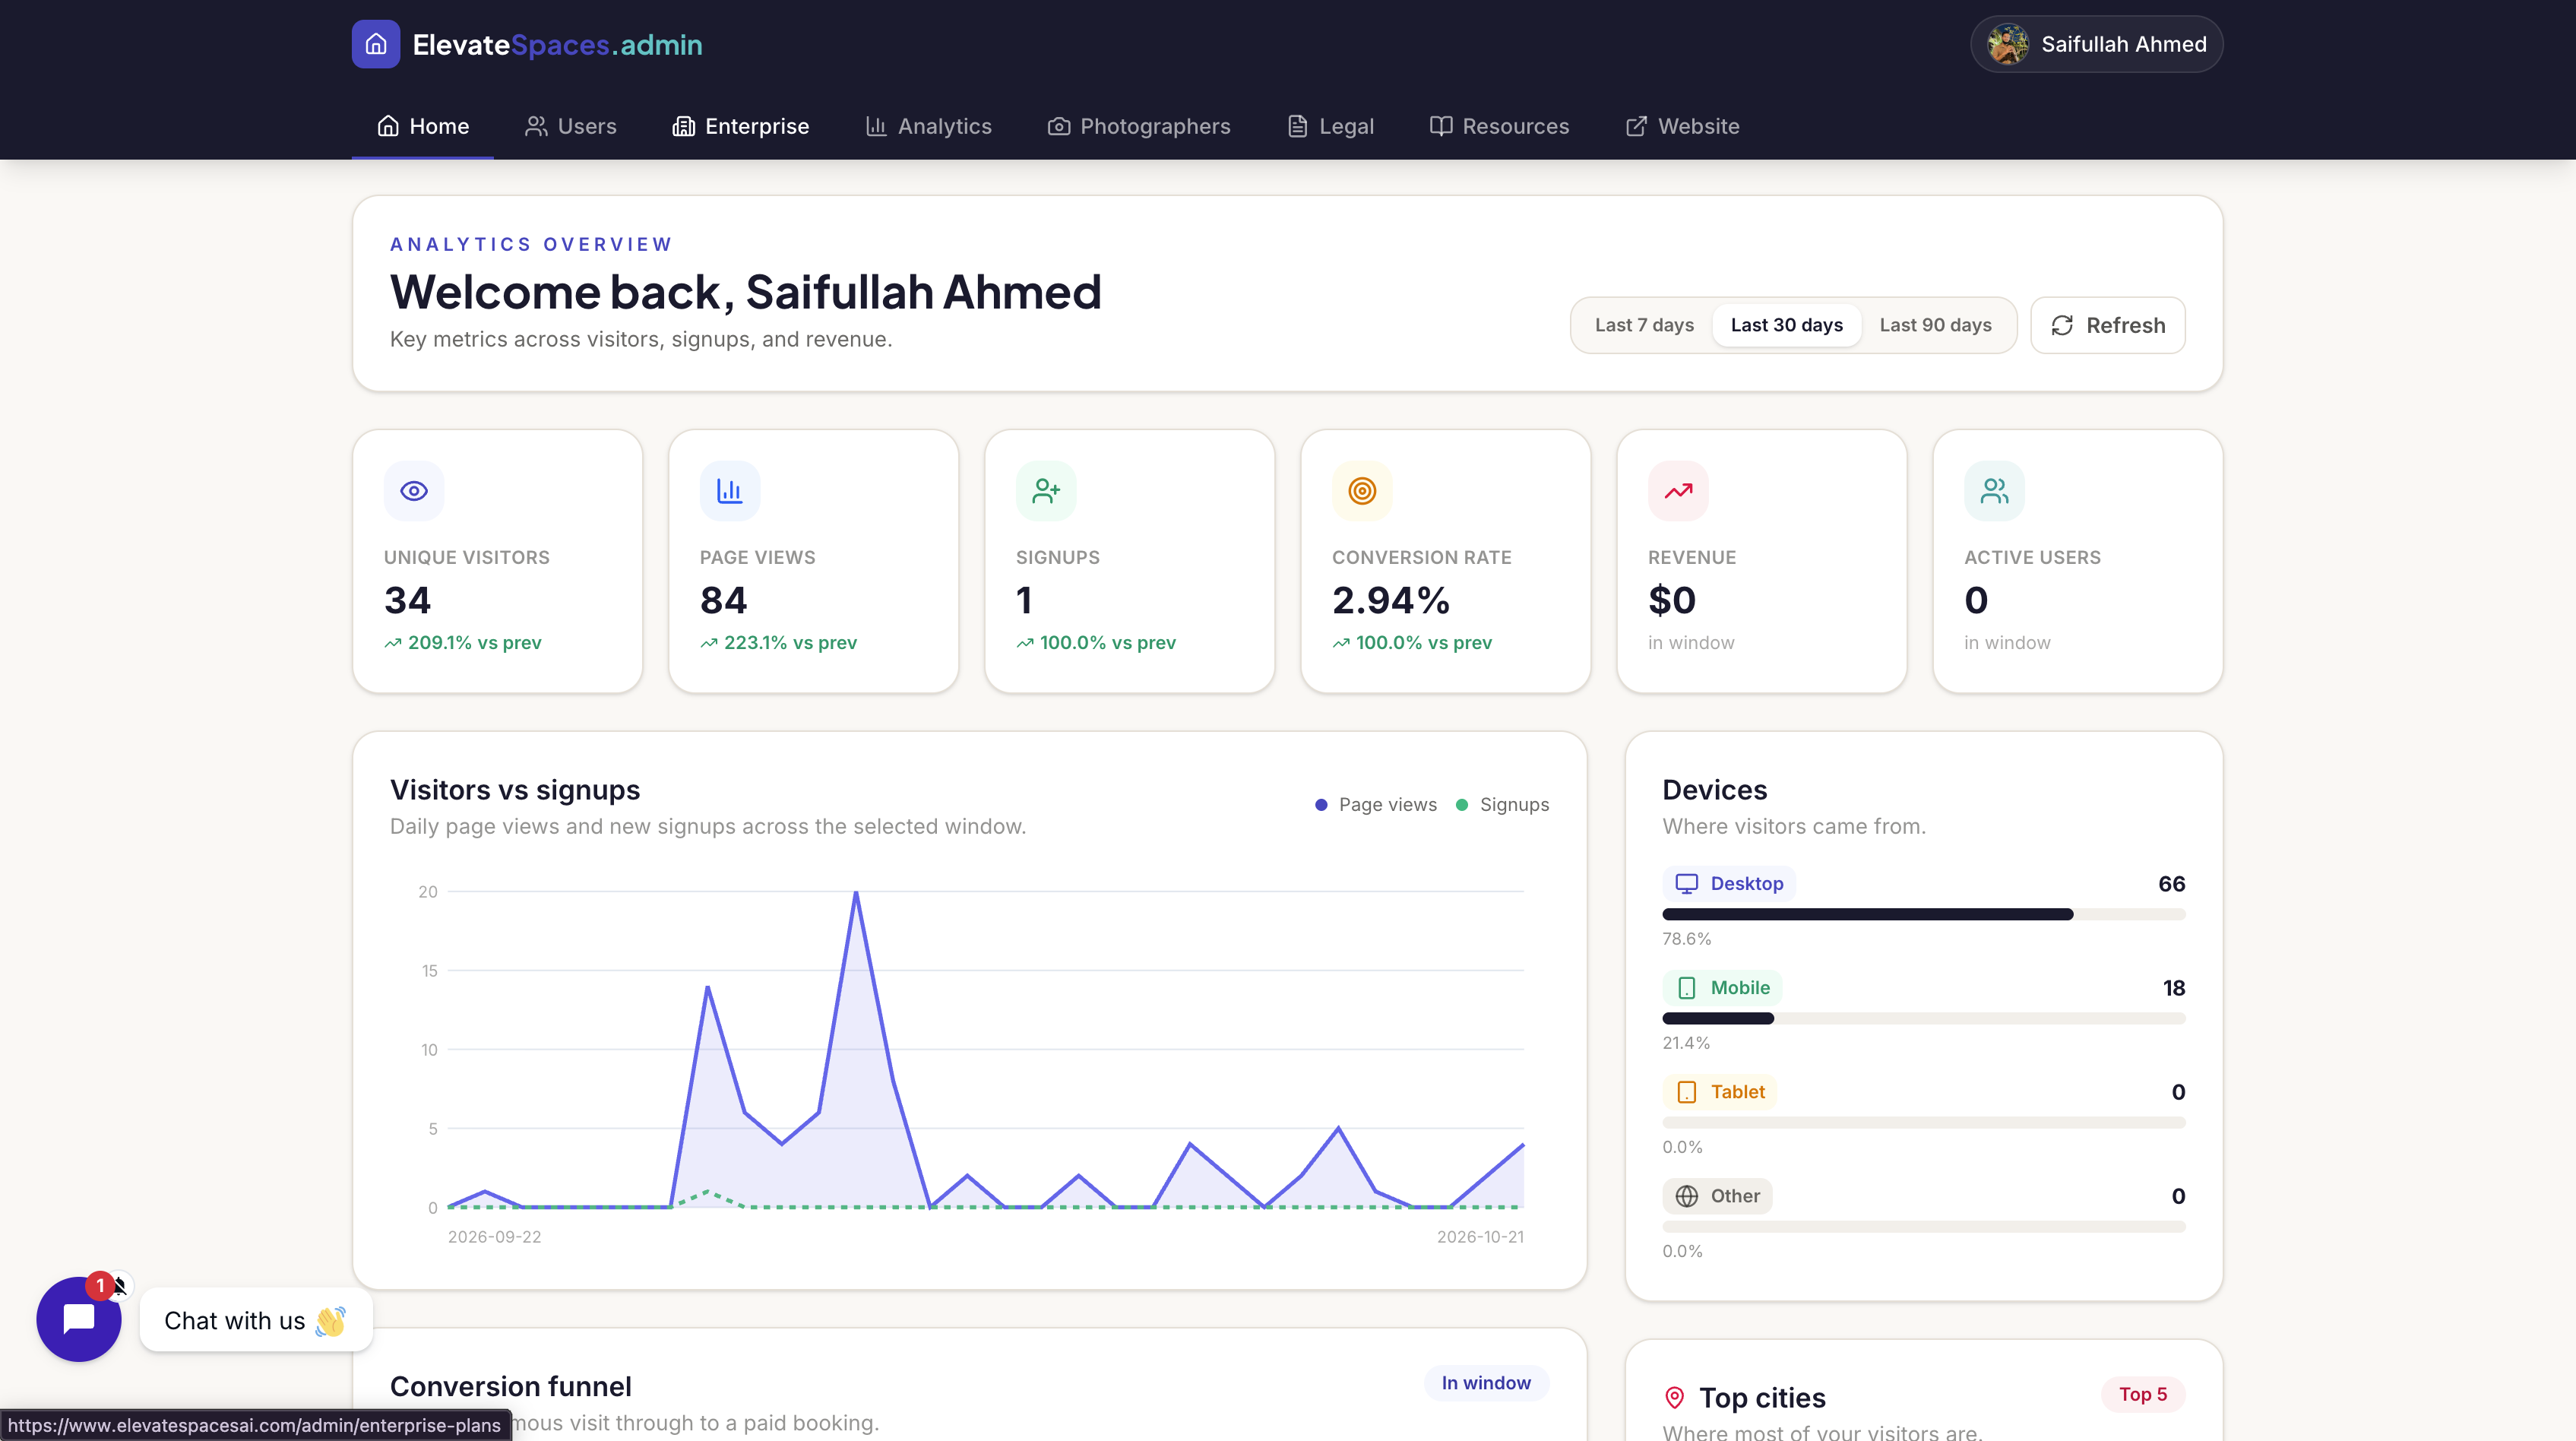Click the Page Views bar chart icon
Image resolution: width=2576 pixels, height=1441 pixels.
click(730, 491)
